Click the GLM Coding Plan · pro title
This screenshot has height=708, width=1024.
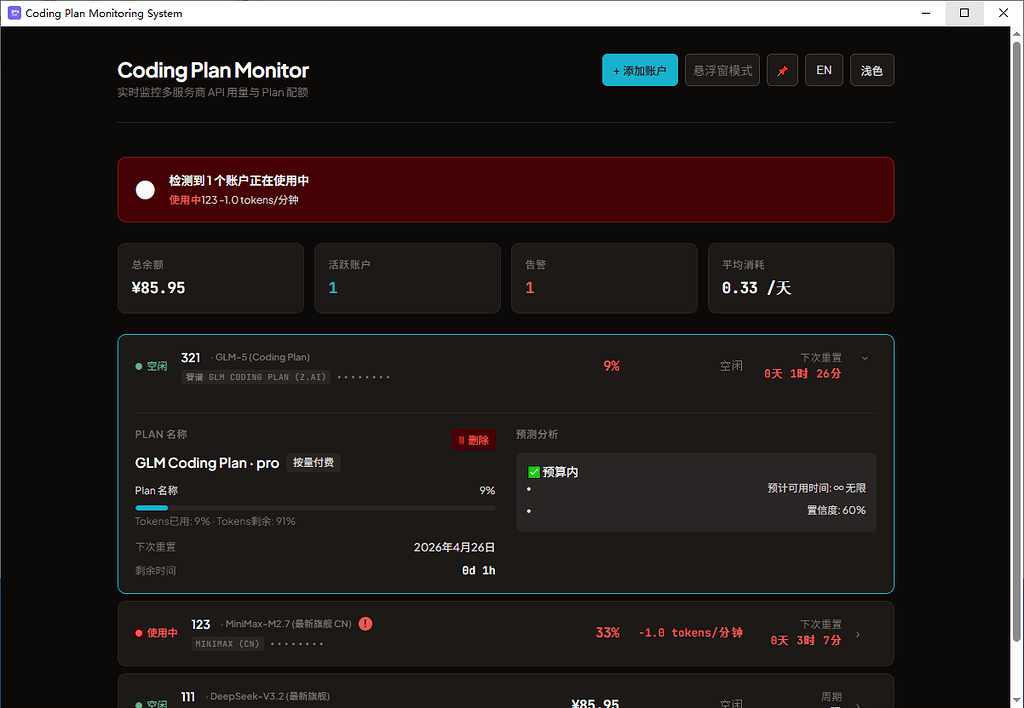coord(207,462)
